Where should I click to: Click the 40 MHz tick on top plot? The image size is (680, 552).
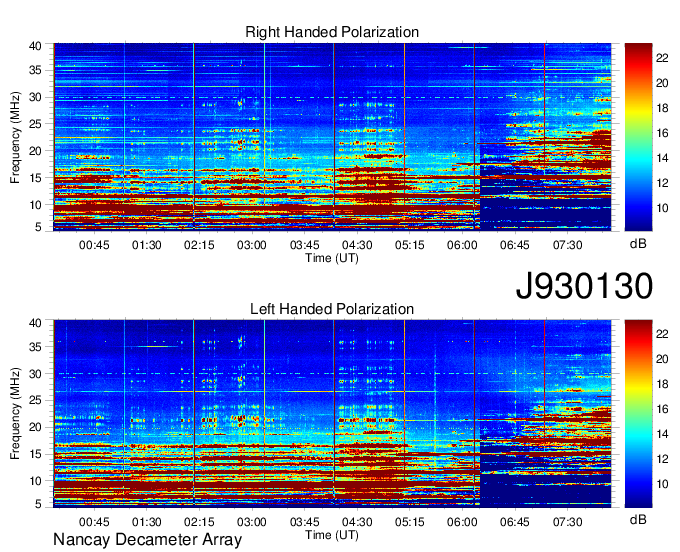coord(35,46)
